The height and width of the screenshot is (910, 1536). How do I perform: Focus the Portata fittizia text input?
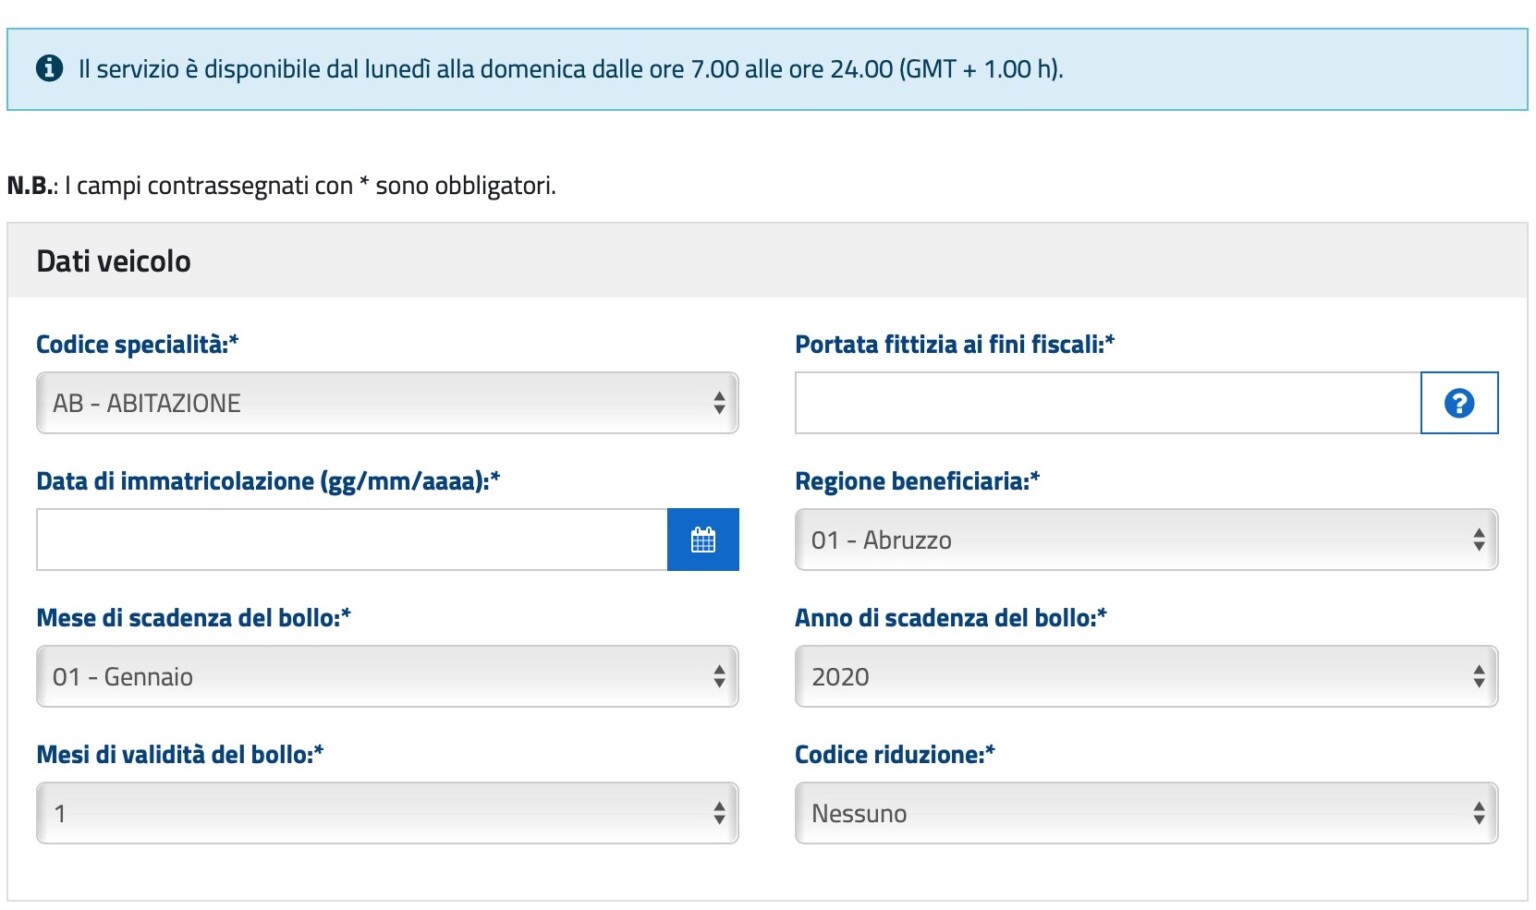tap(1107, 403)
